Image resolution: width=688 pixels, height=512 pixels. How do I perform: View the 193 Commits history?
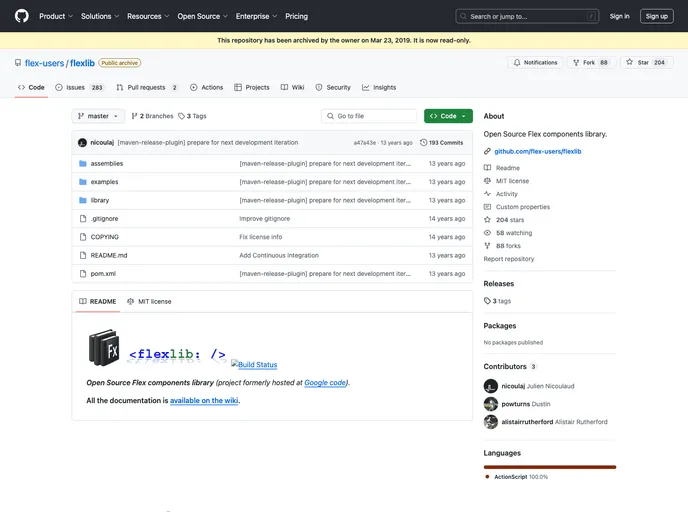[441, 143]
